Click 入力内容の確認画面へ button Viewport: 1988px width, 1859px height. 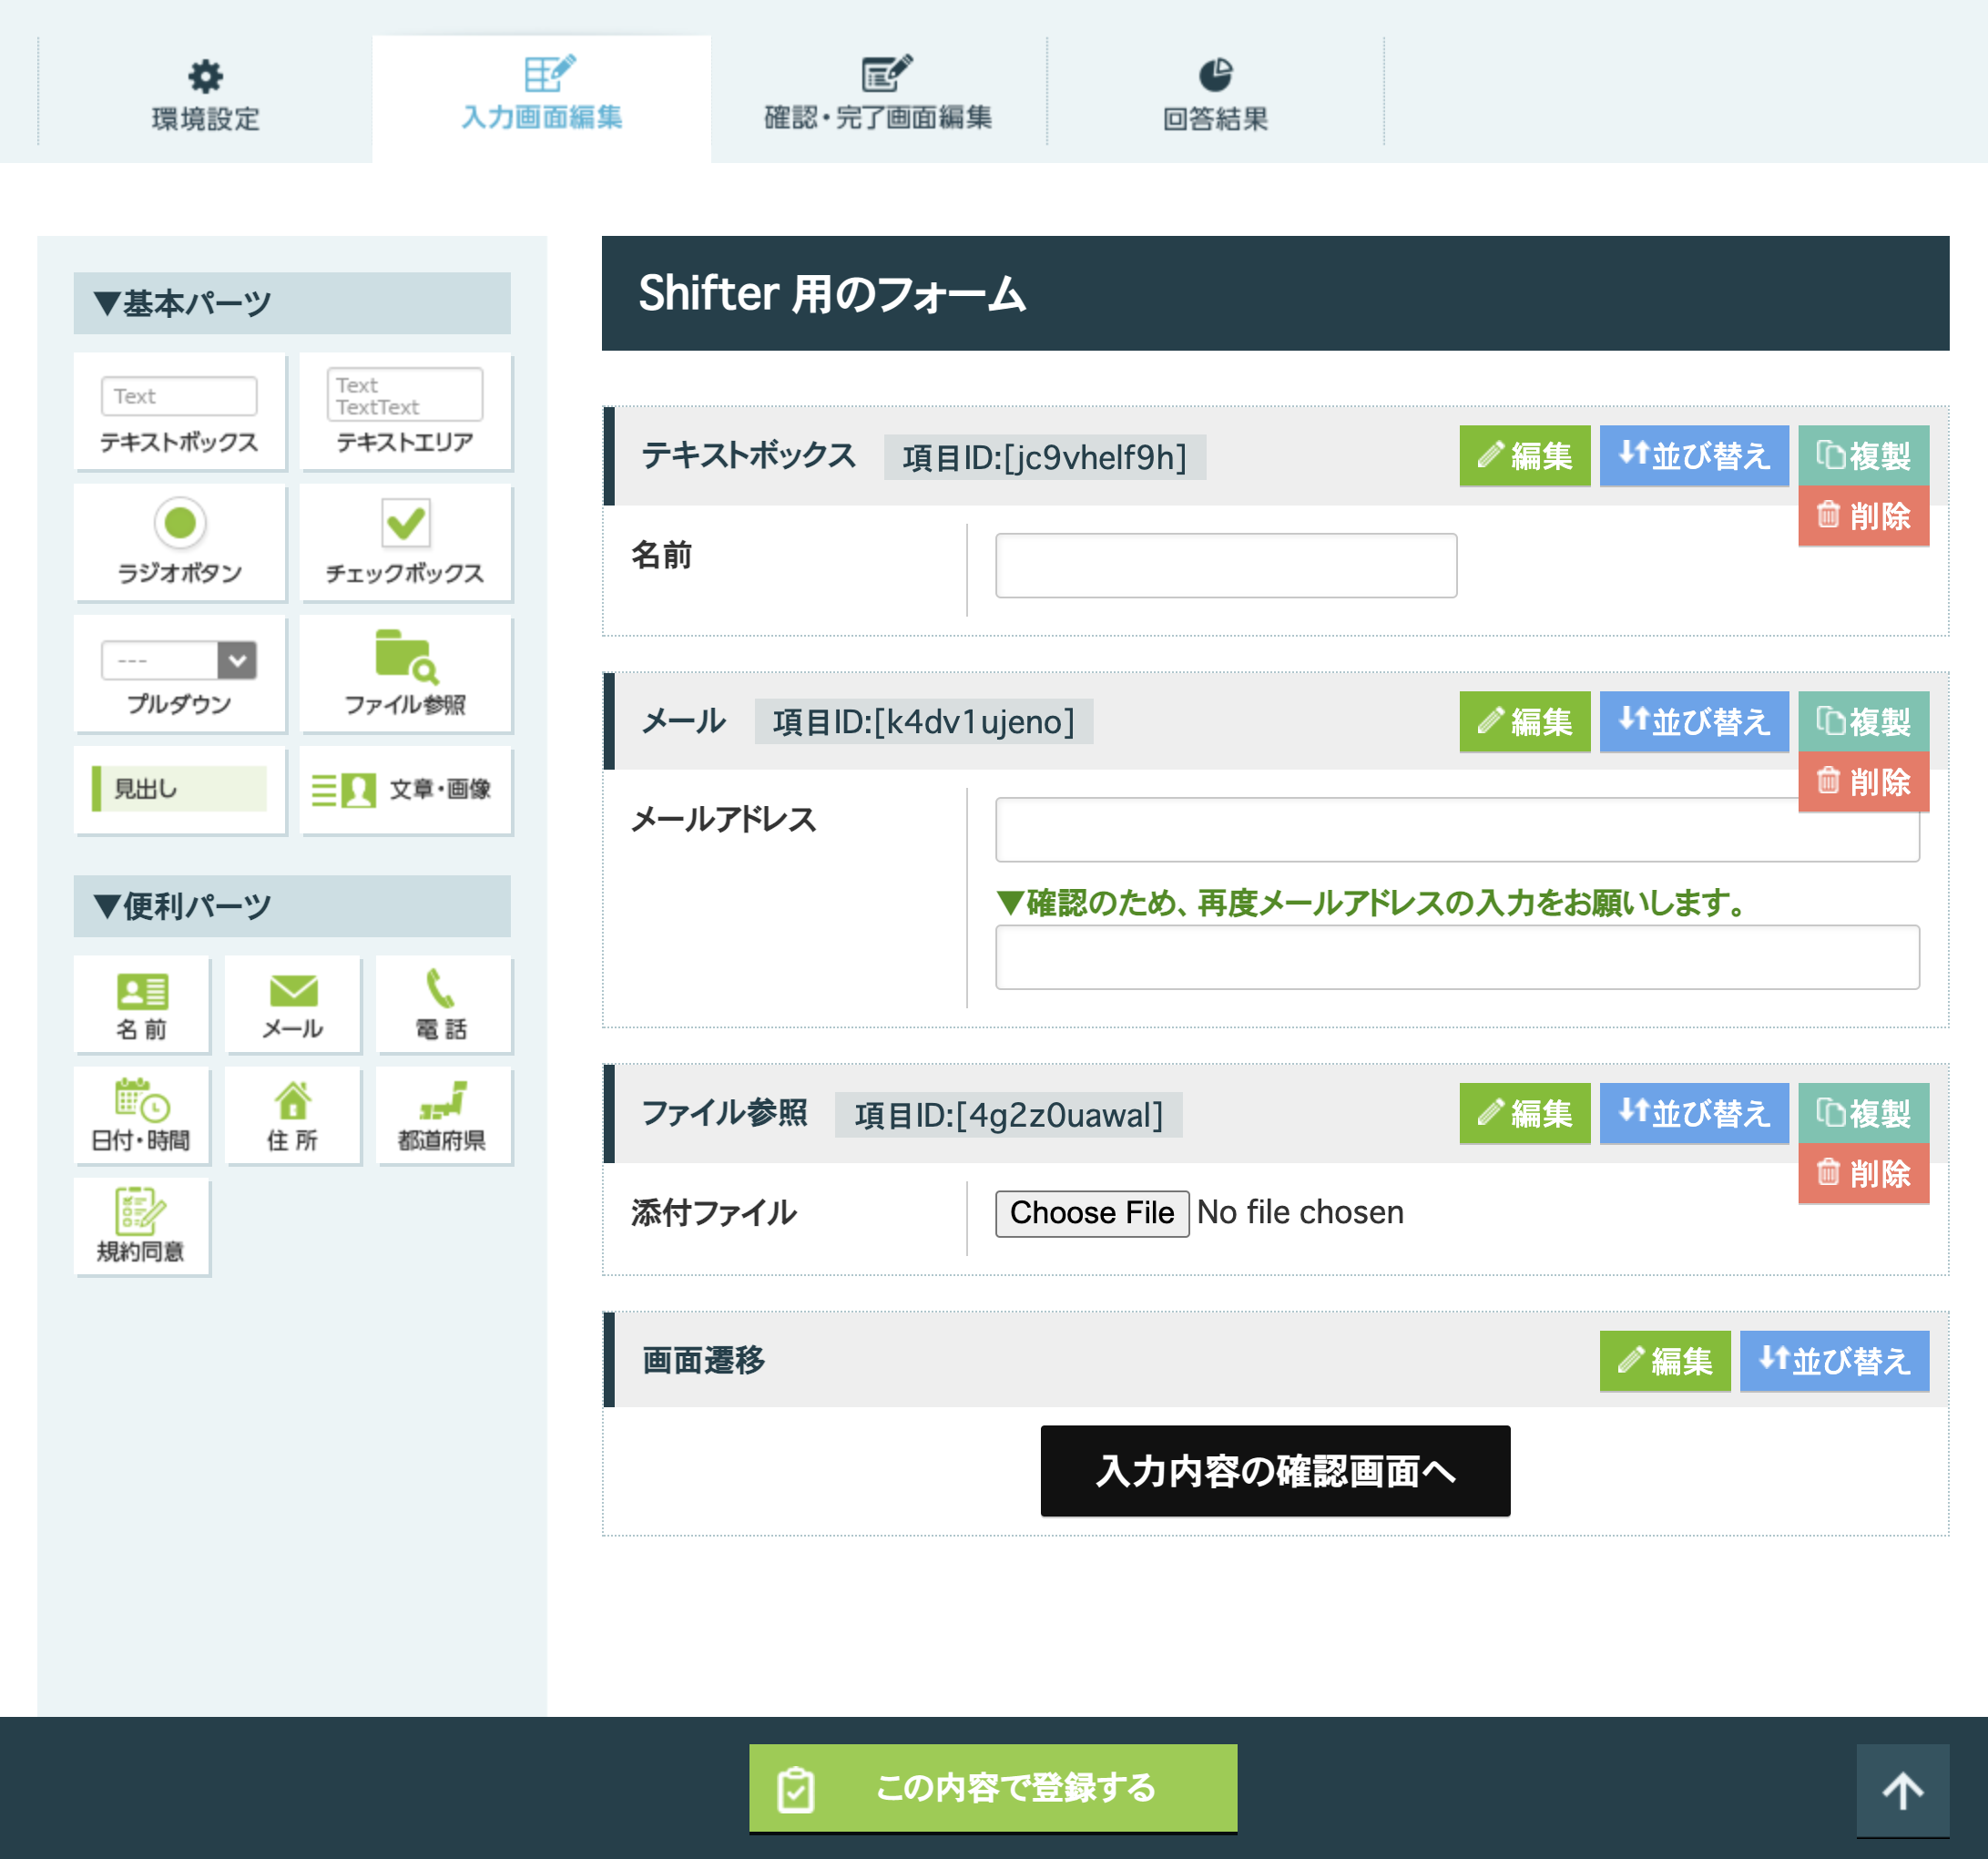[1275, 1470]
